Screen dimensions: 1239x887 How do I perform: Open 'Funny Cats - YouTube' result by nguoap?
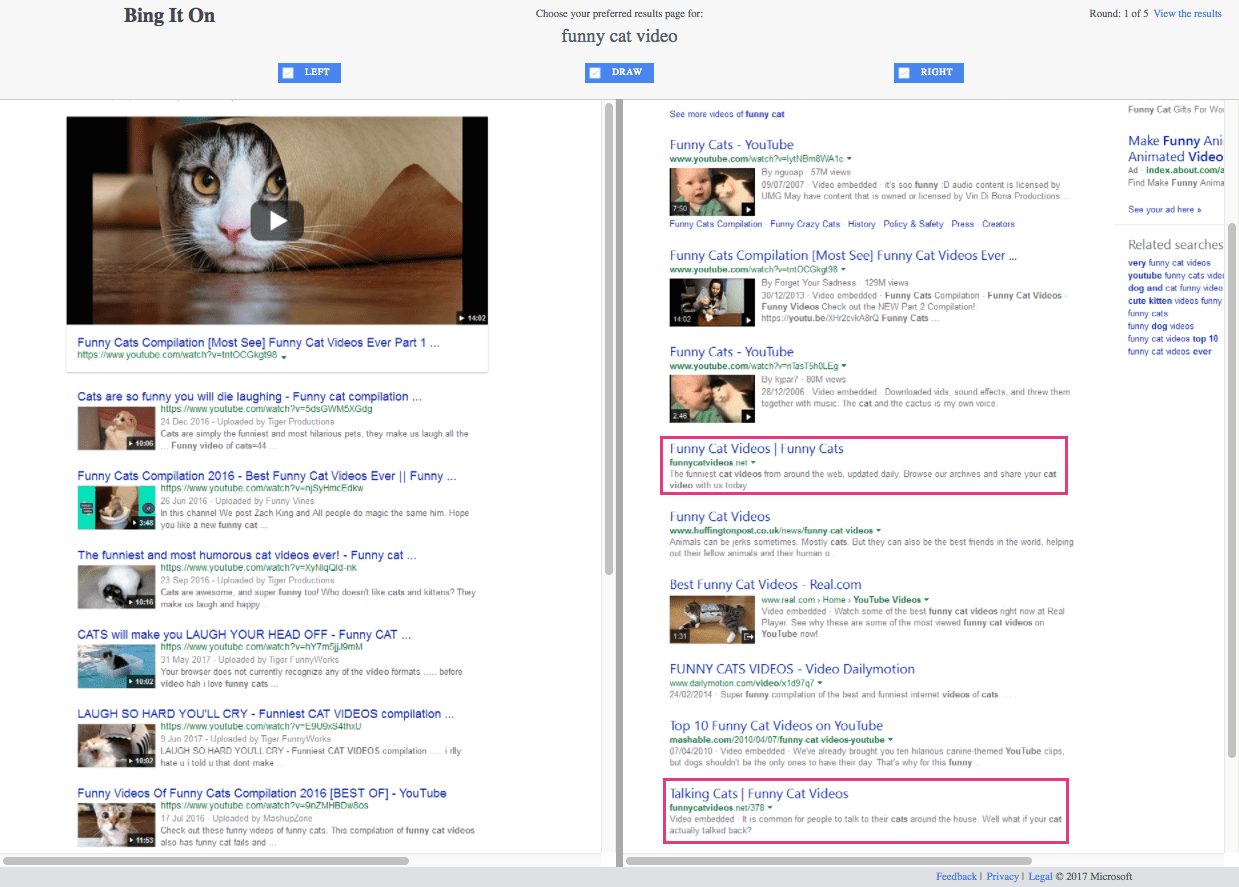[x=732, y=145]
